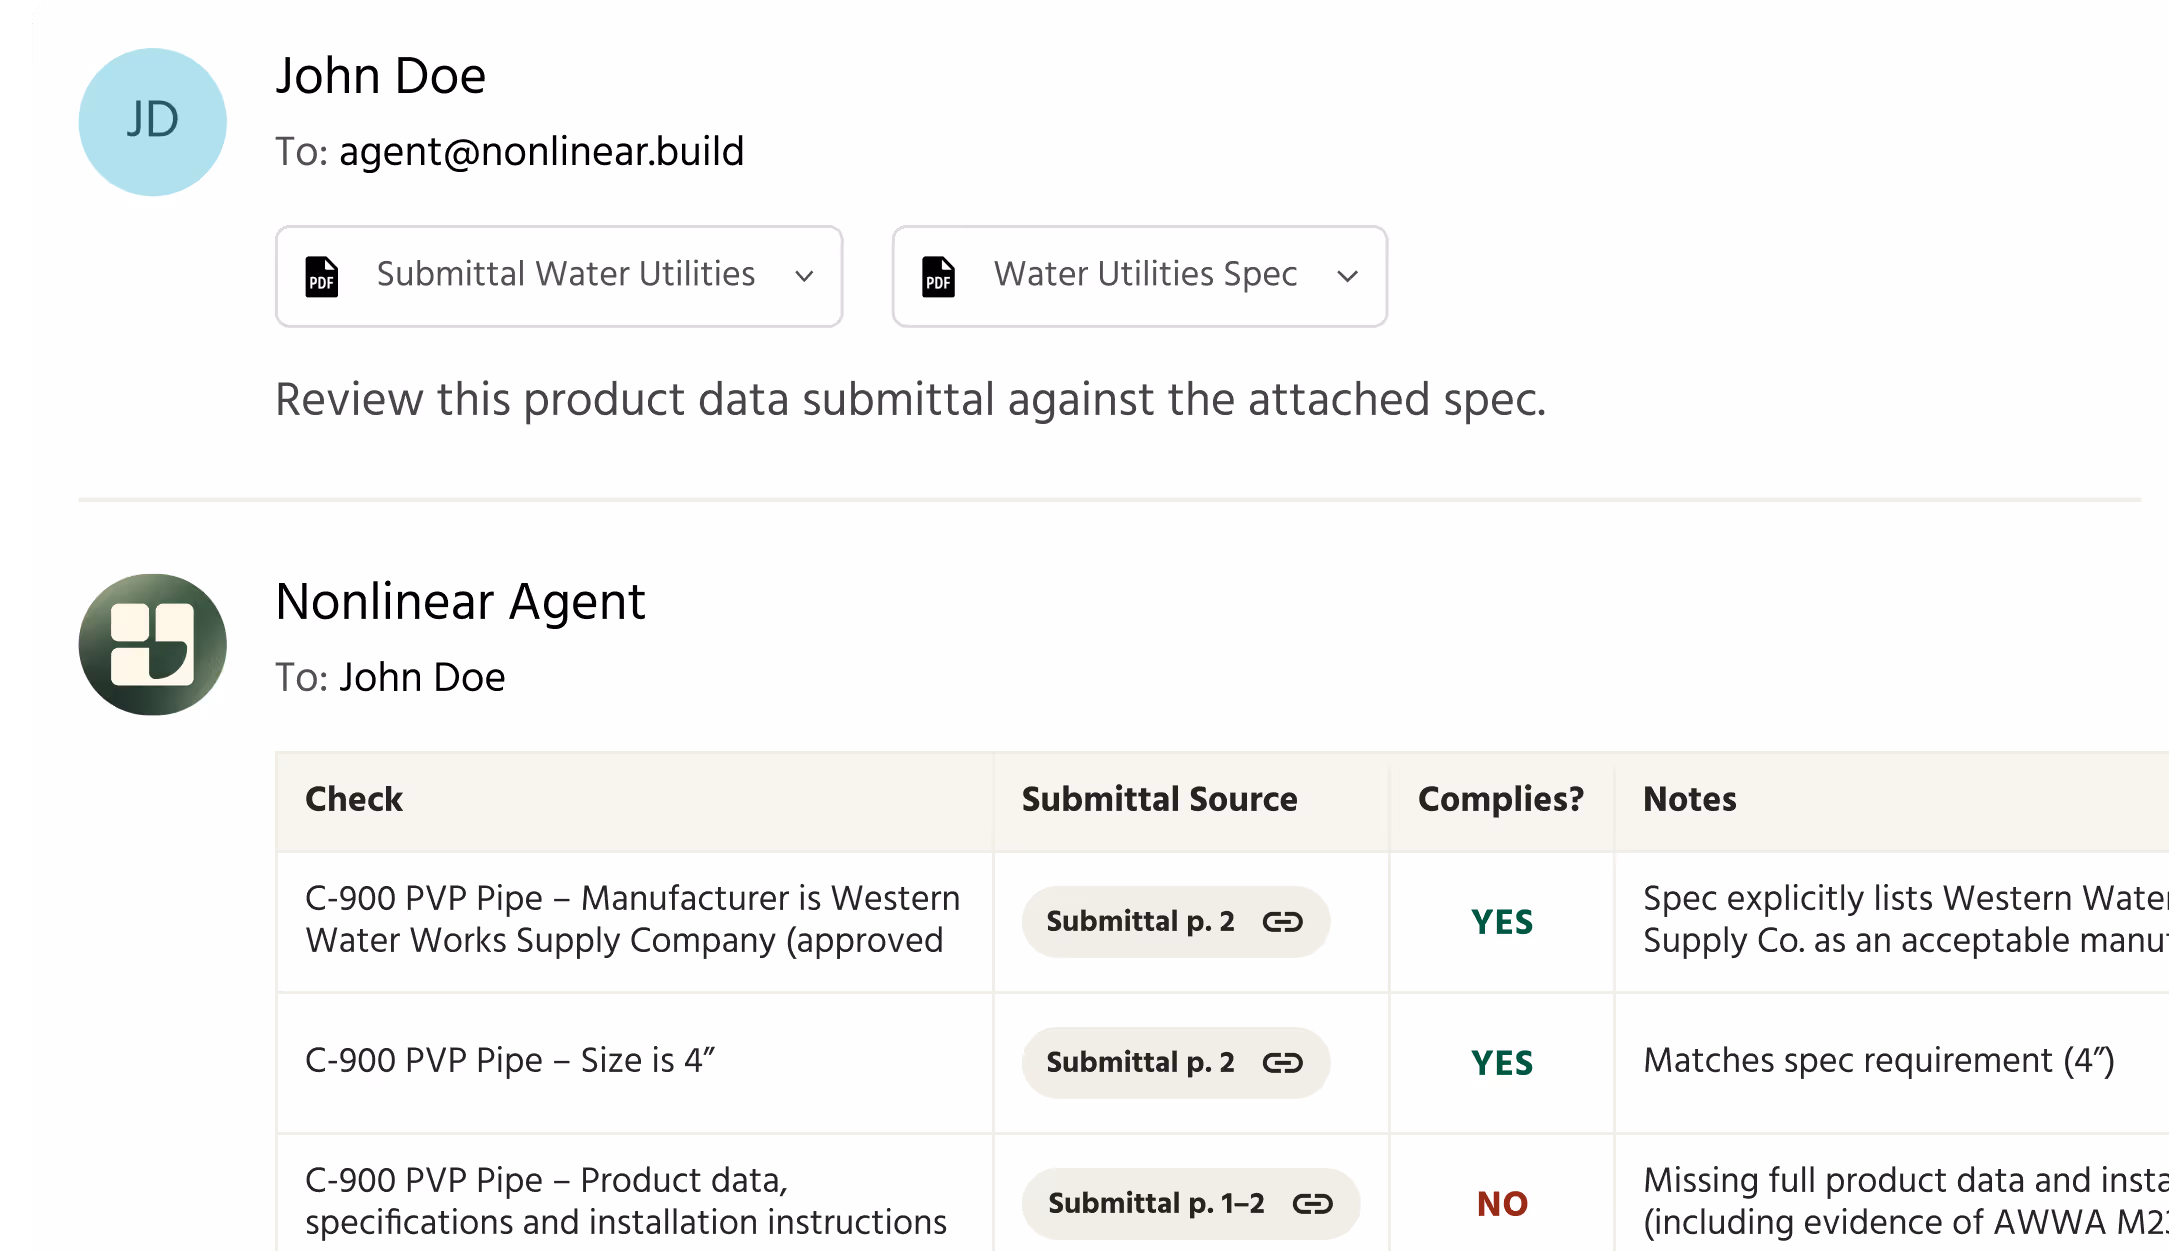2169x1251 pixels.
Task: Open Submittal p. 2 source for manufacturer check
Action: coord(1140,922)
